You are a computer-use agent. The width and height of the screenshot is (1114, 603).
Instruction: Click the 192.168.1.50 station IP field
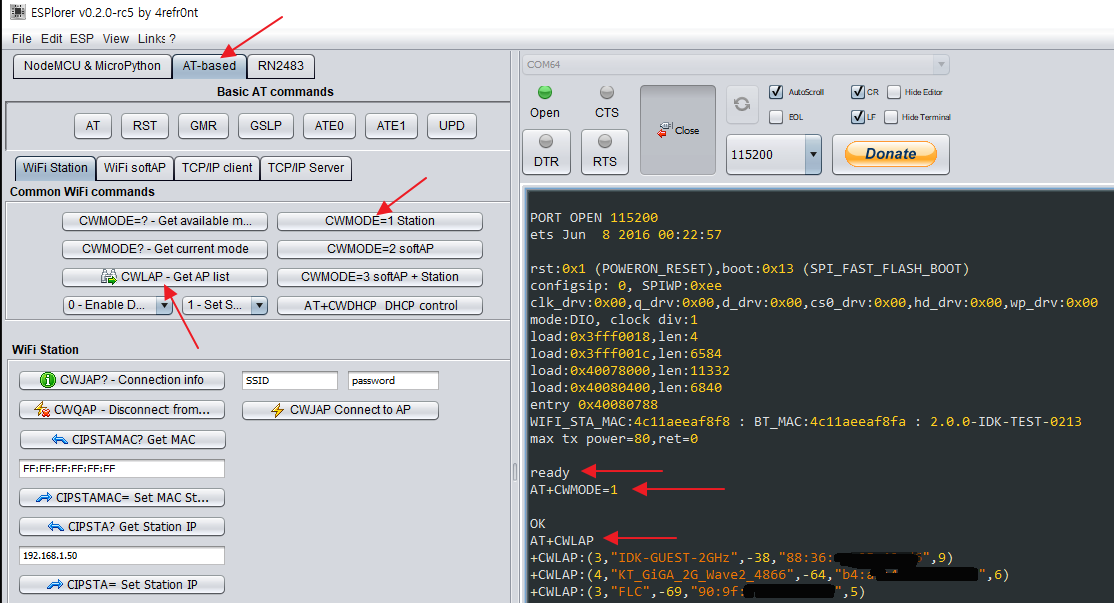coord(121,555)
